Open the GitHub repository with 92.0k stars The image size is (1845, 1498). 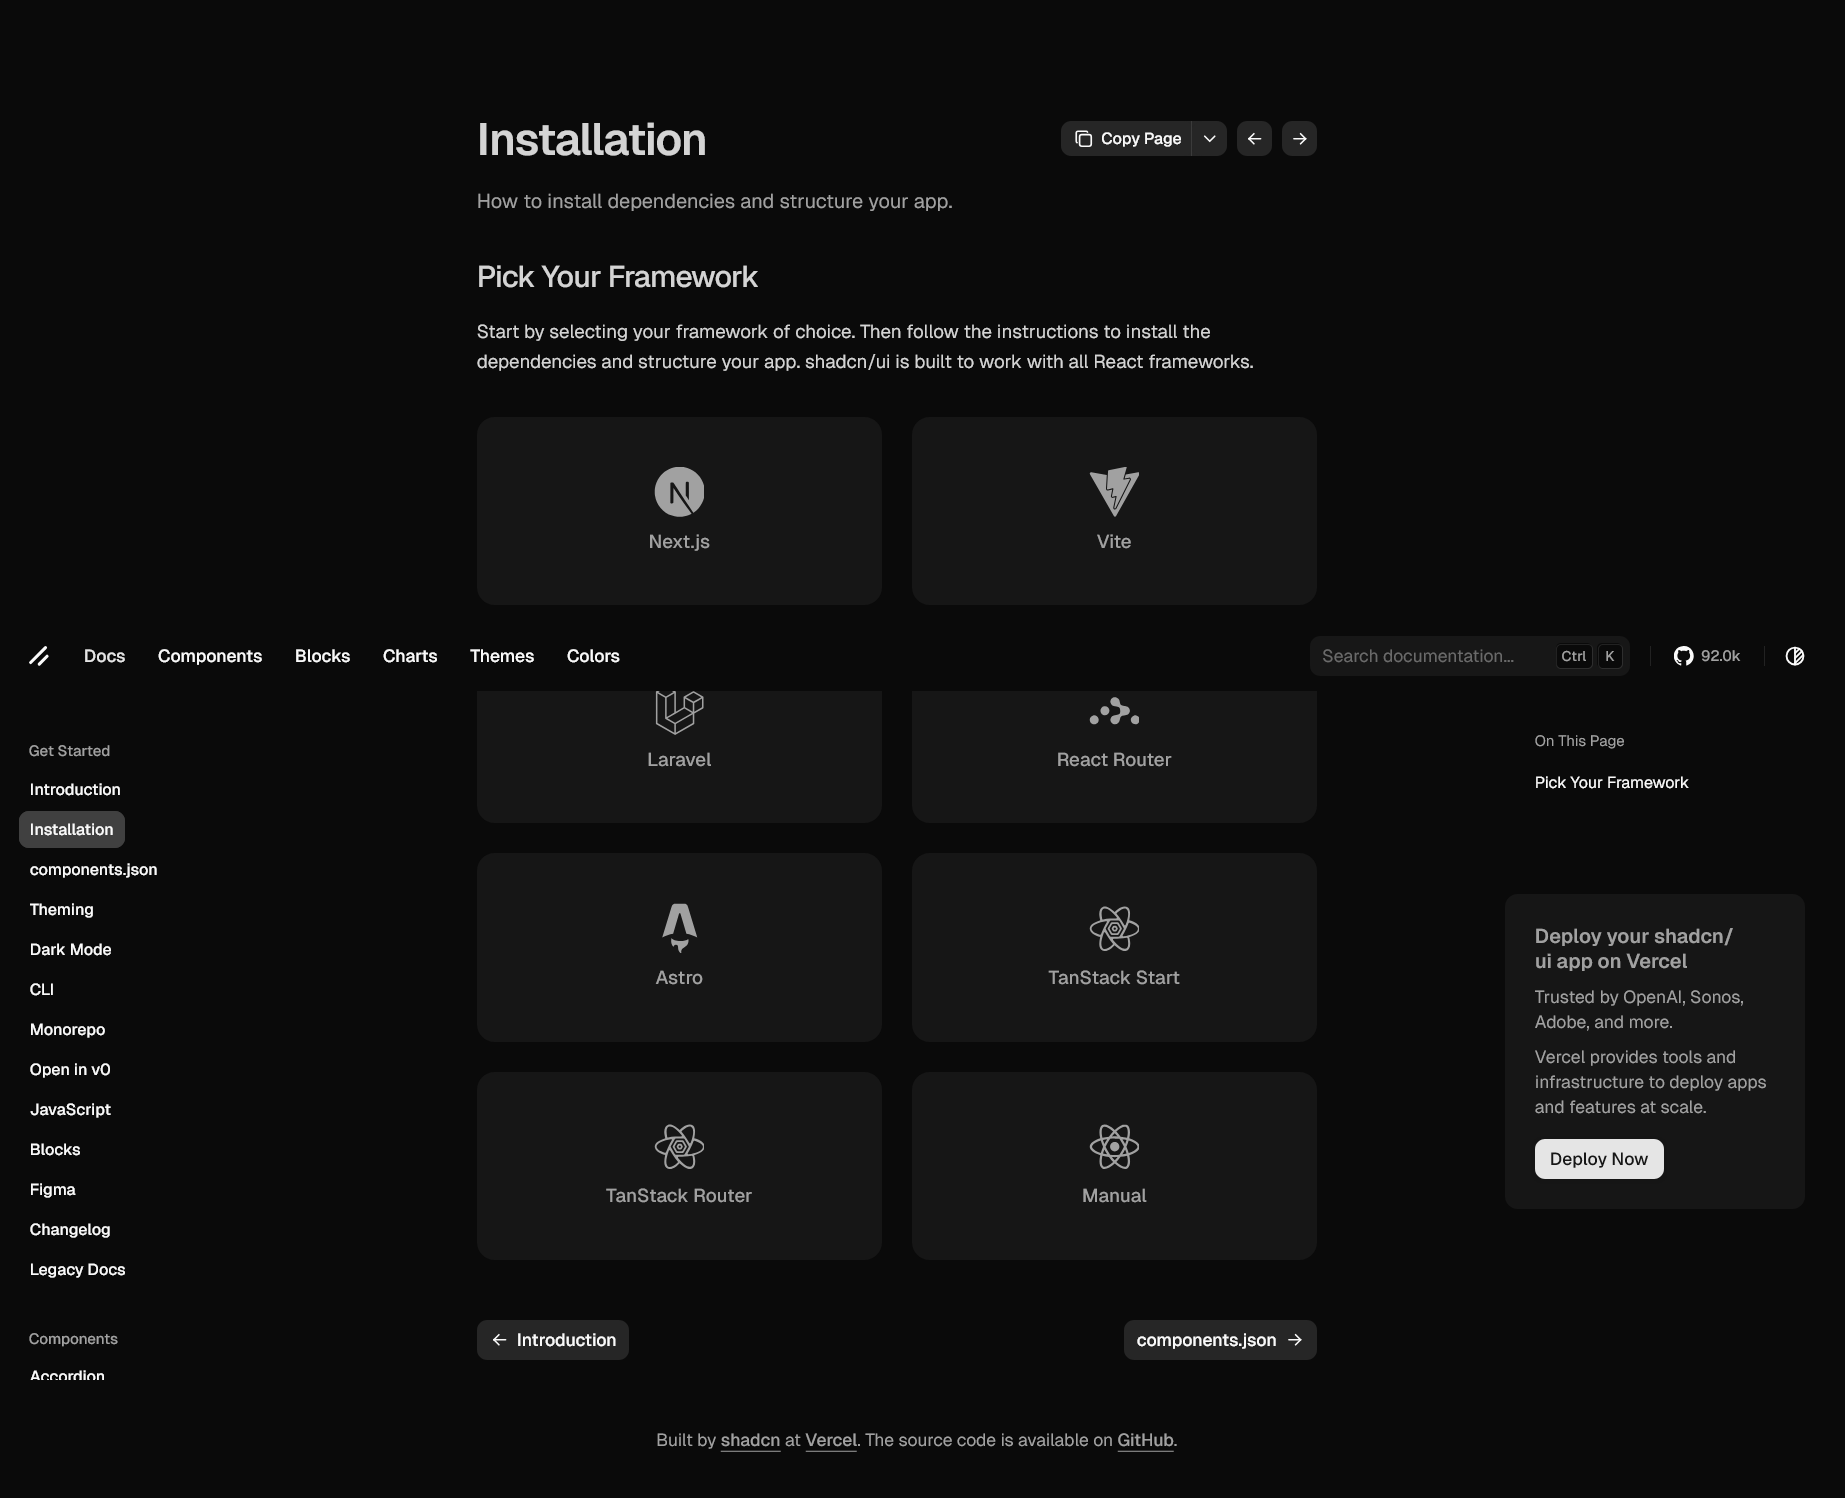pyautogui.click(x=1707, y=655)
